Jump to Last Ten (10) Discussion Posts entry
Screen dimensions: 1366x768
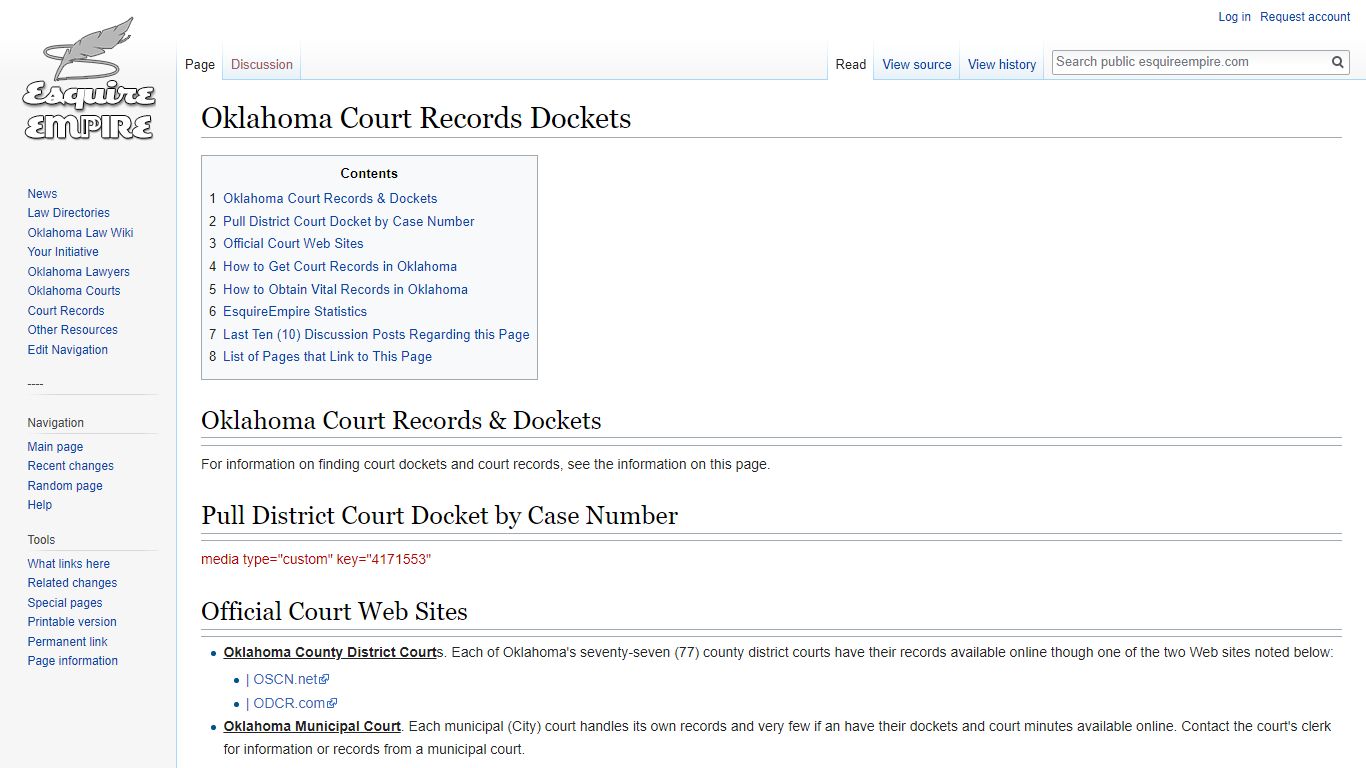[369, 334]
